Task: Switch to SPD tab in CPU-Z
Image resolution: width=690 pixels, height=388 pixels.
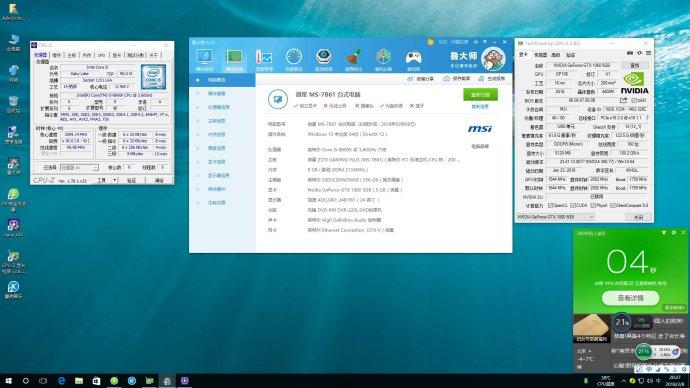Action: click(102, 55)
